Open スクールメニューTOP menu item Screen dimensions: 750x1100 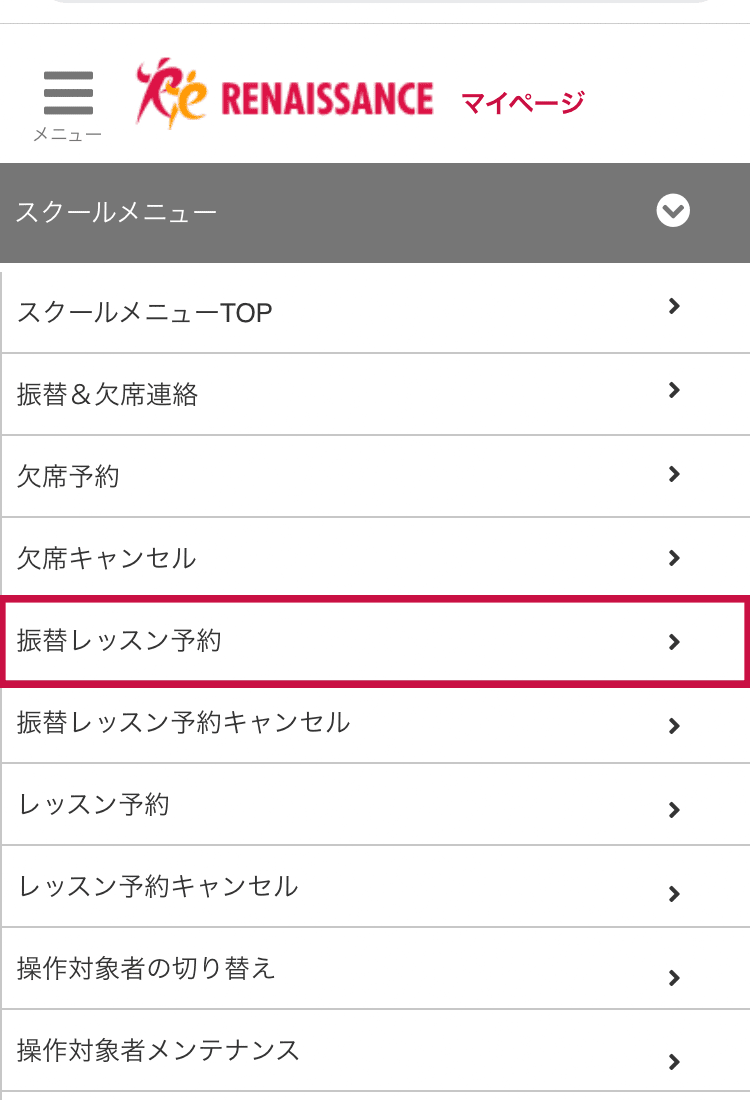pyautogui.click(x=375, y=312)
